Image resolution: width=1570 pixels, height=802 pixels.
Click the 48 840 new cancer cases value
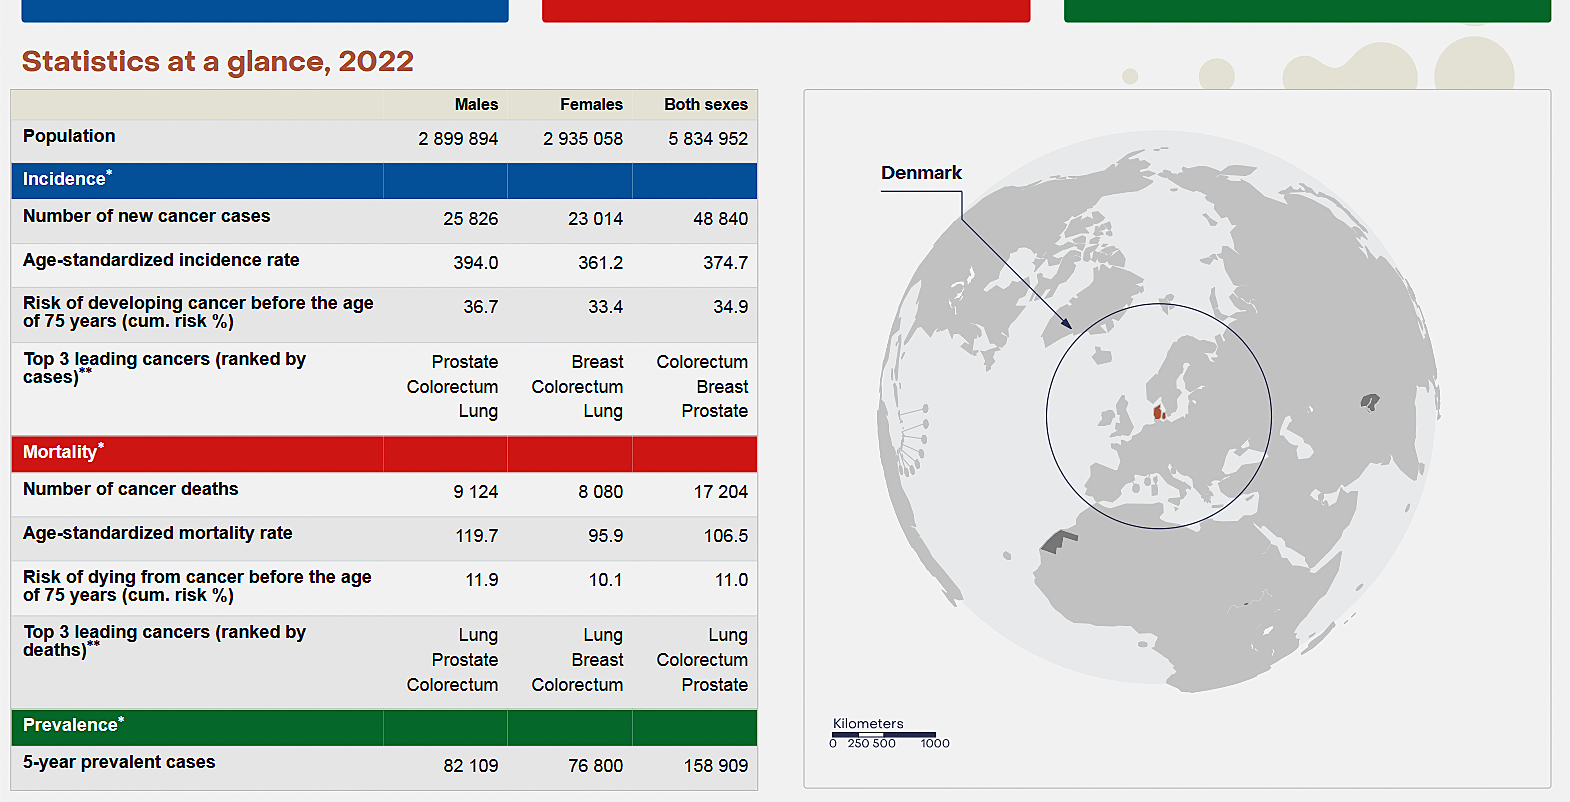(x=720, y=219)
